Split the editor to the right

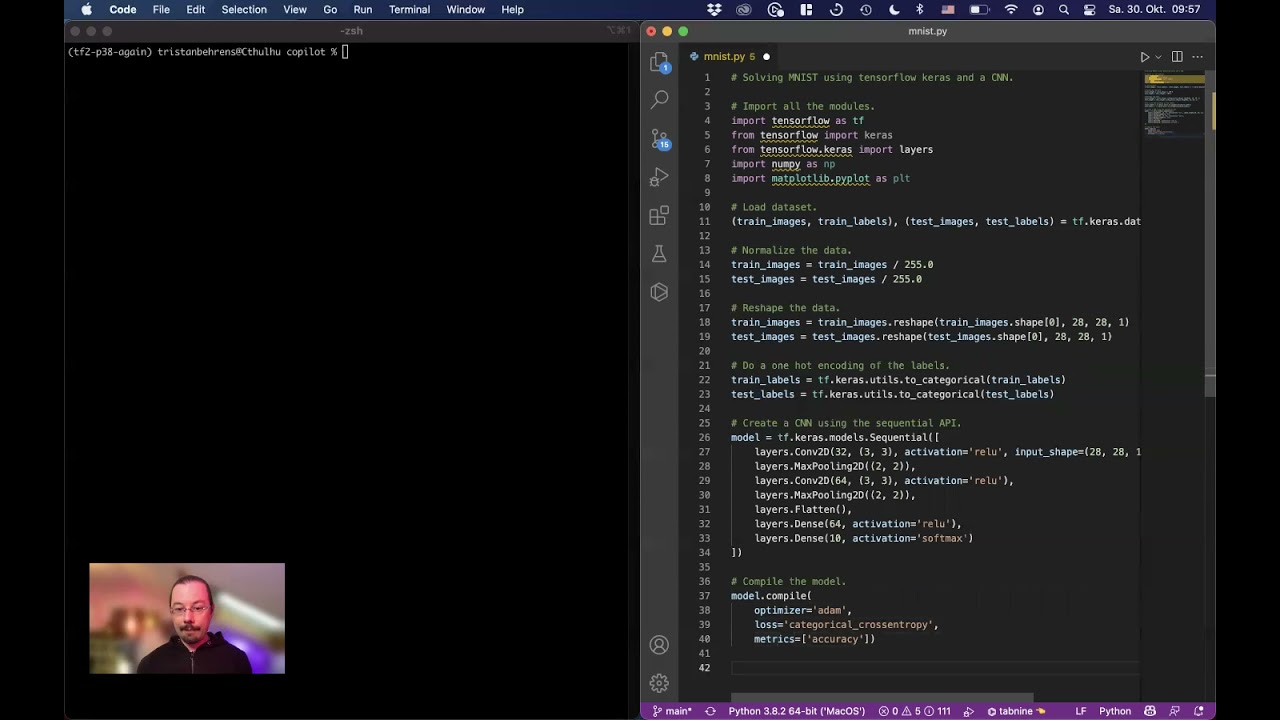coord(1177,57)
